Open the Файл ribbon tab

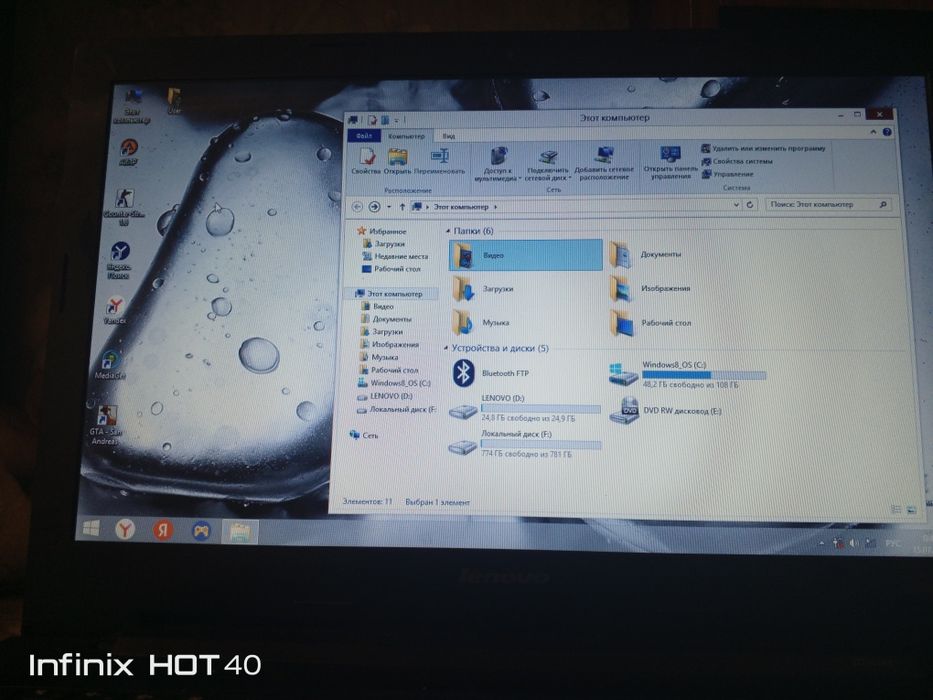364,136
